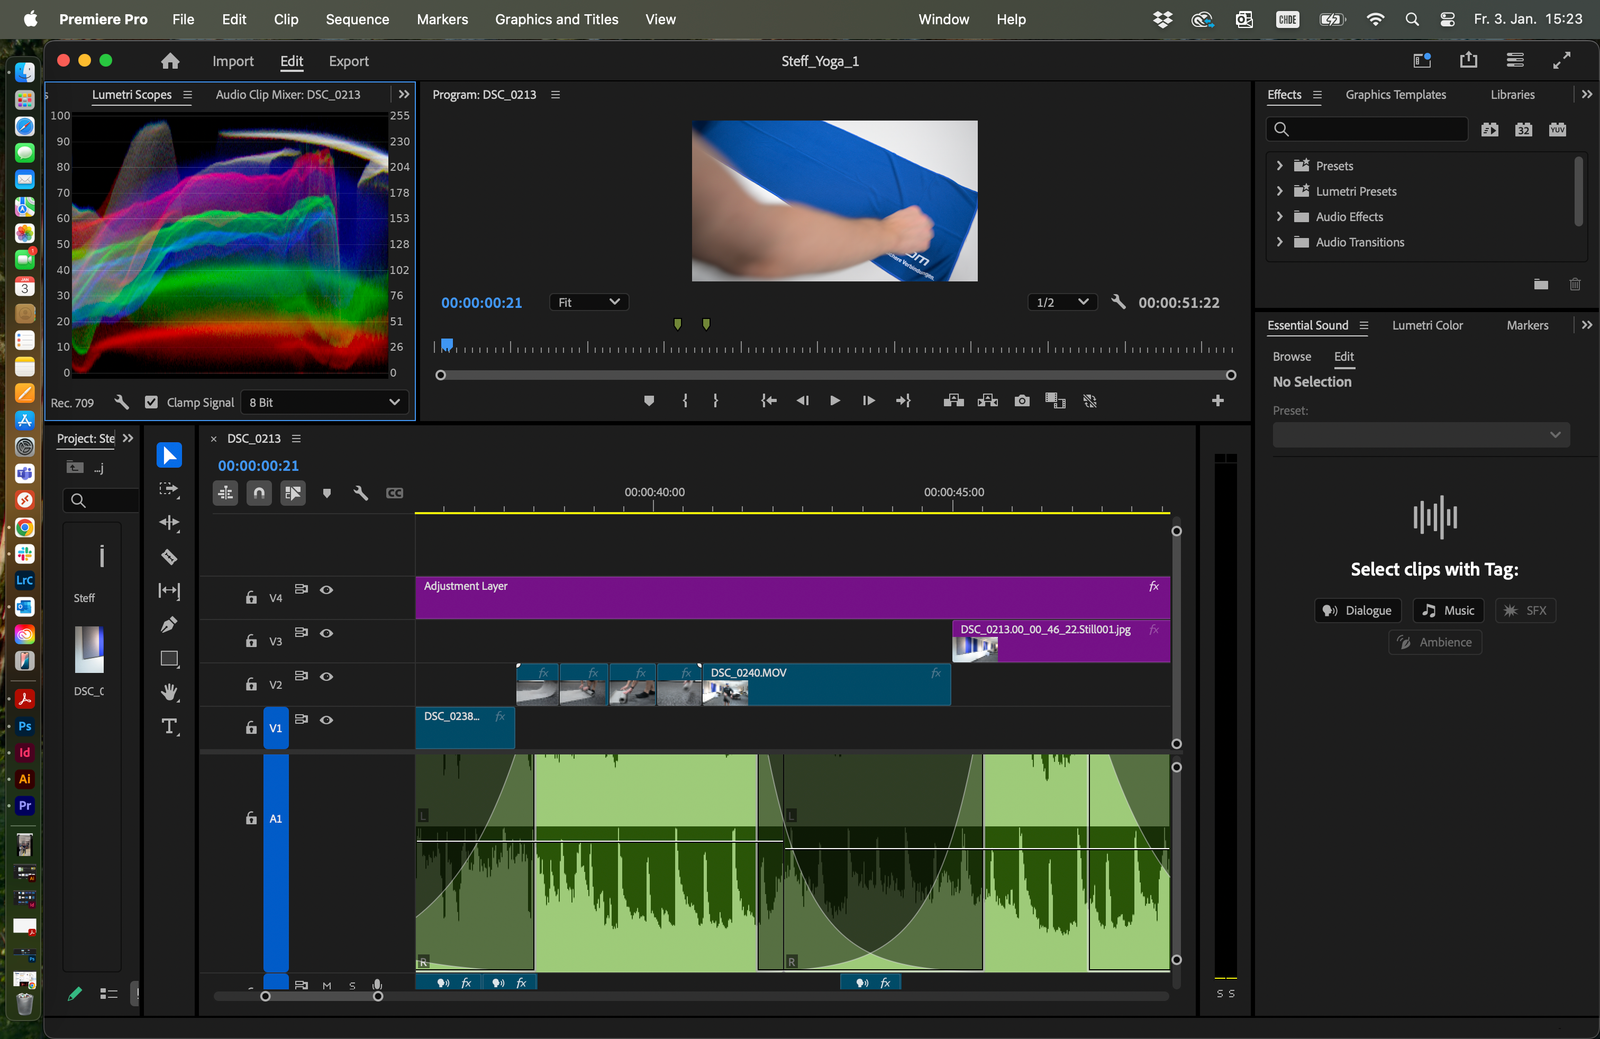Play the sequence in Program monitor
The height and width of the screenshot is (1039, 1600).
click(x=835, y=401)
